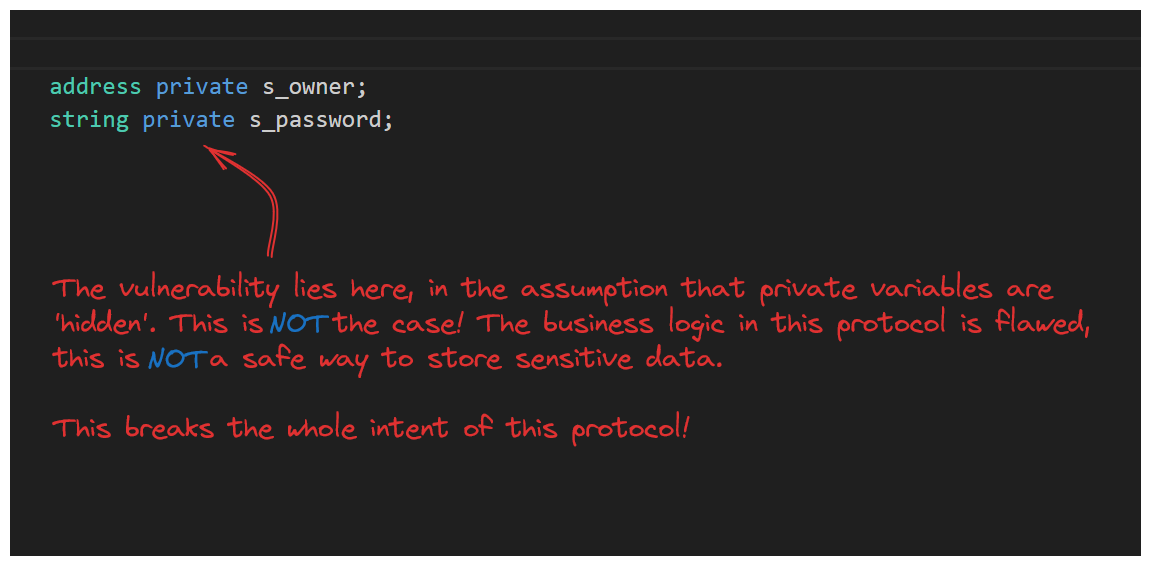1151x566 pixels.
Task: Click the word 'flawed' in annotation
Action: [1042, 325]
